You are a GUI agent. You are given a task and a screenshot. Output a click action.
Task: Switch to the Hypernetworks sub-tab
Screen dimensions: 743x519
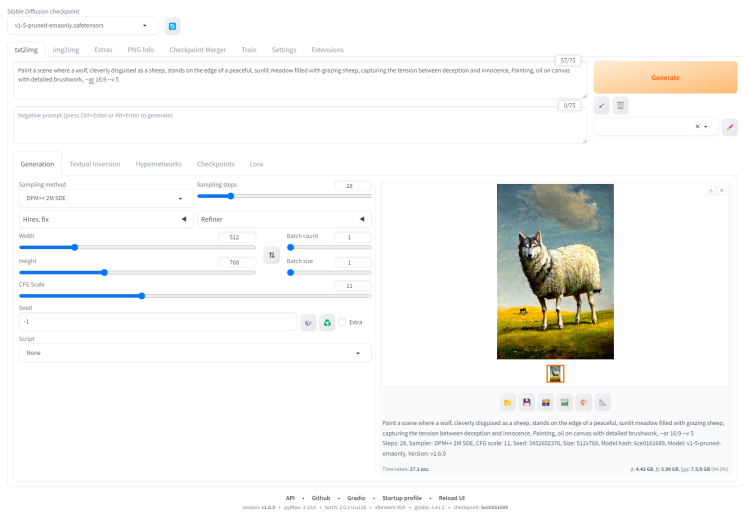(159, 164)
